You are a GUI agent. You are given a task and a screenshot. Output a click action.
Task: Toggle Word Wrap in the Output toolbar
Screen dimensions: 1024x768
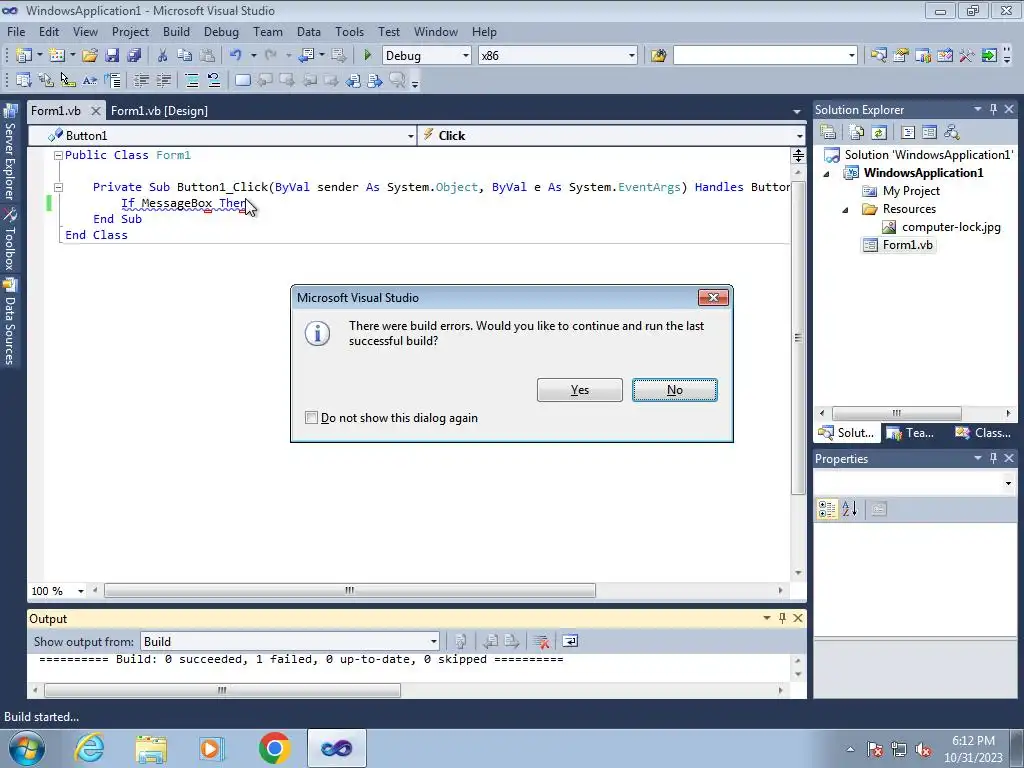pos(569,641)
